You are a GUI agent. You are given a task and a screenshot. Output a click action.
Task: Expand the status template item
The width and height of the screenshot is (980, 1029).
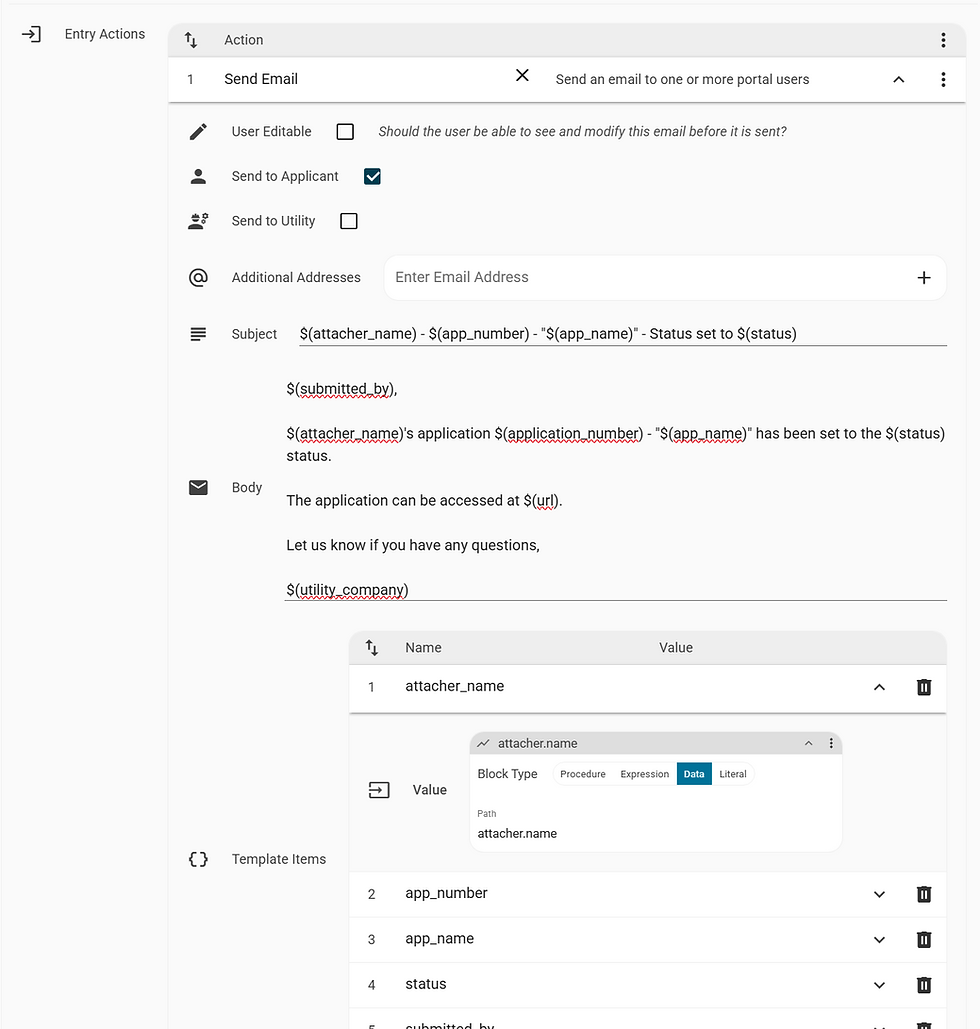(880, 985)
